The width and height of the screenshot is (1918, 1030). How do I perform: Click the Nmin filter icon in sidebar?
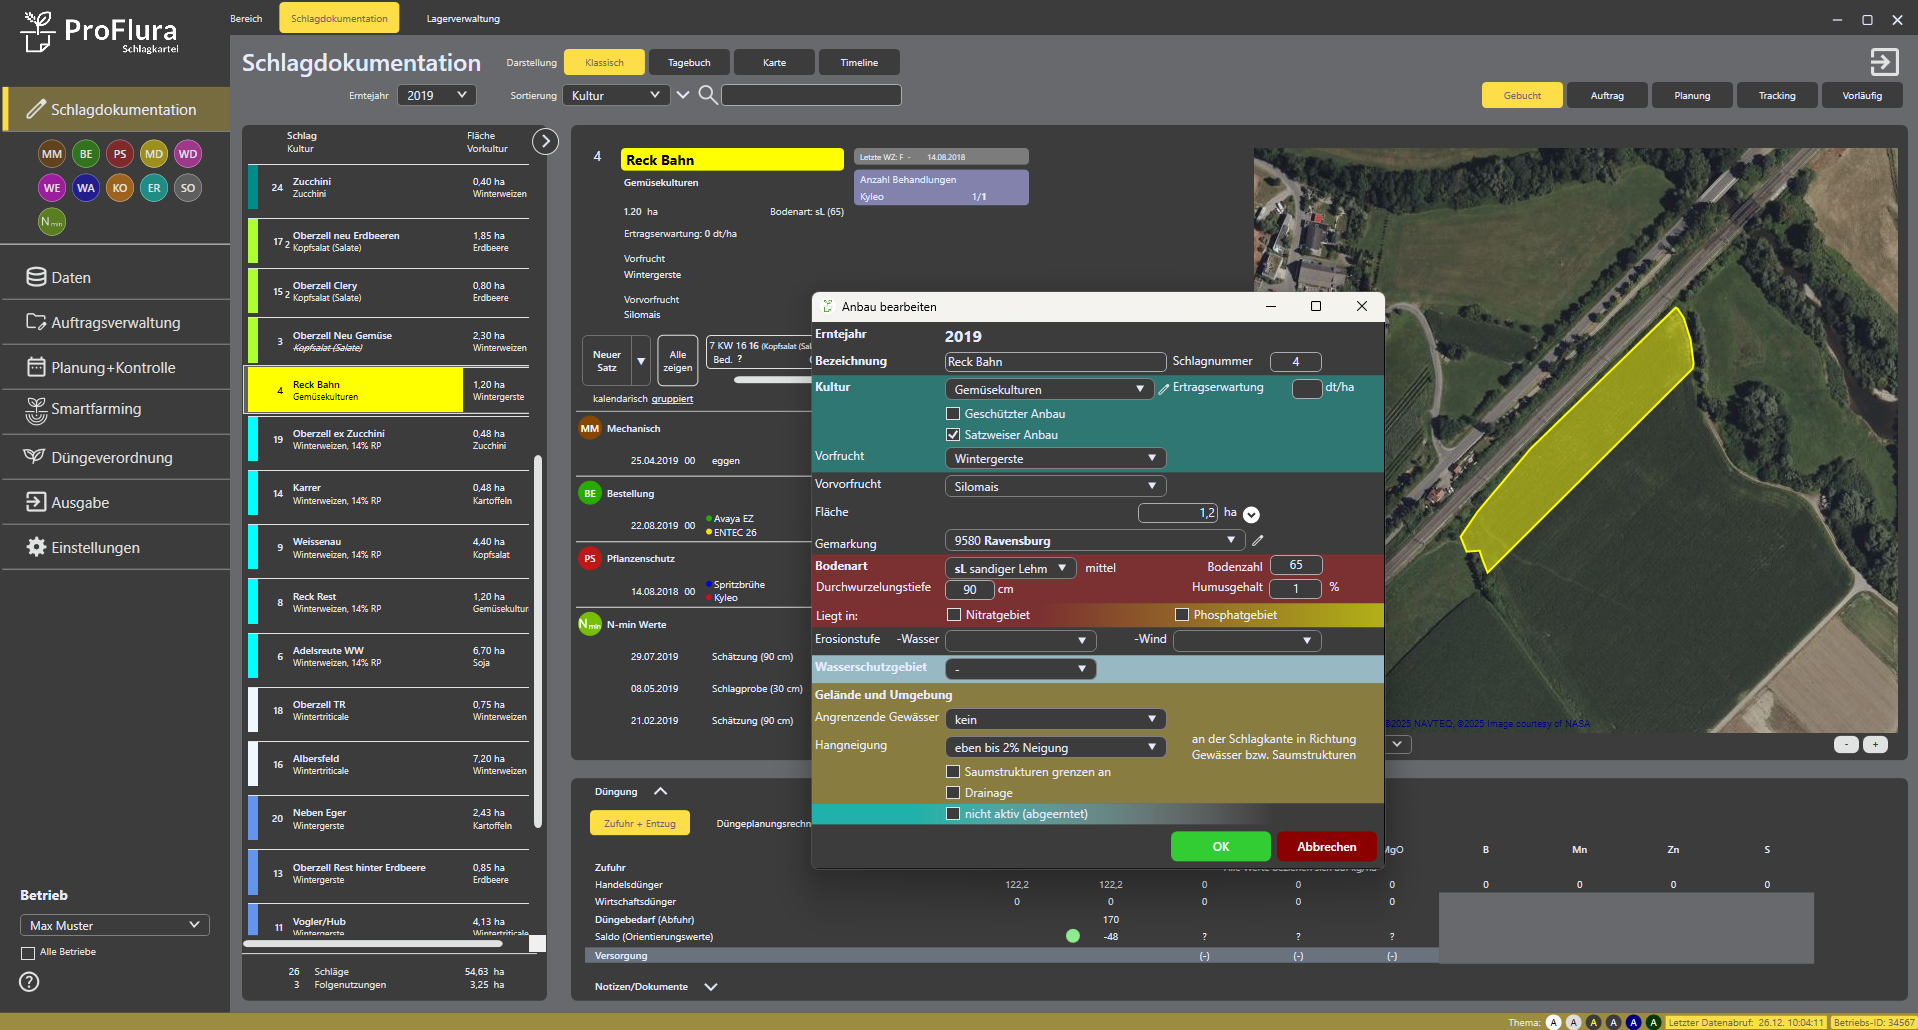click(52, 222)
